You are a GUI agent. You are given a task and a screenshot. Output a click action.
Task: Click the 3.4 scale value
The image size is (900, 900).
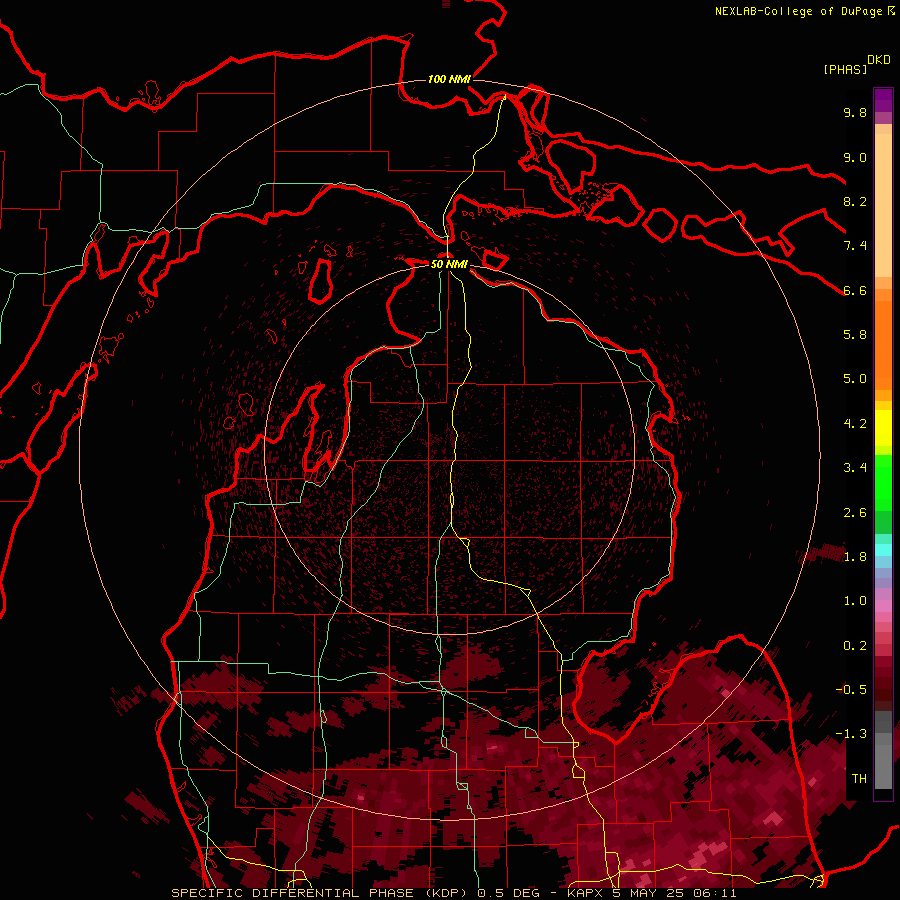tap(855, 468)
